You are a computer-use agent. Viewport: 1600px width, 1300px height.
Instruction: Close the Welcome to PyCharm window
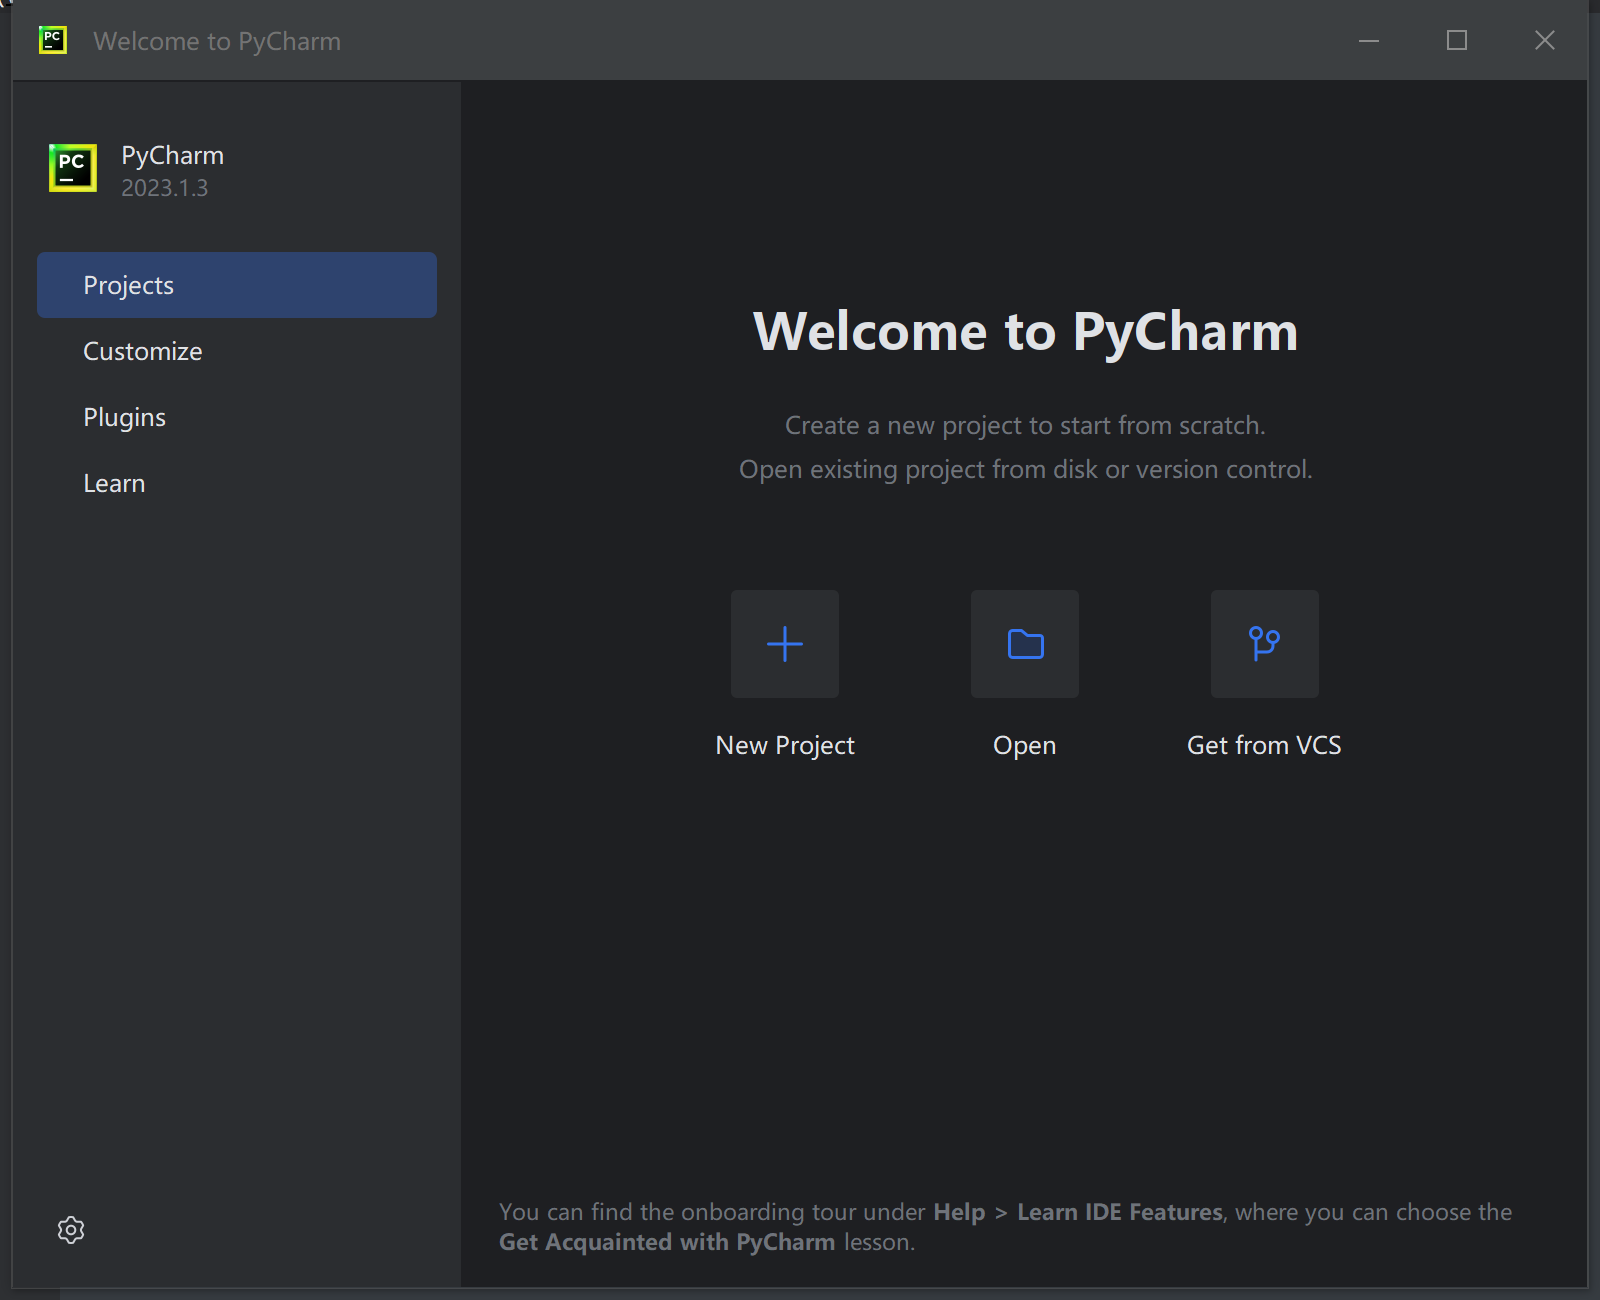[x=1545, y=40]
